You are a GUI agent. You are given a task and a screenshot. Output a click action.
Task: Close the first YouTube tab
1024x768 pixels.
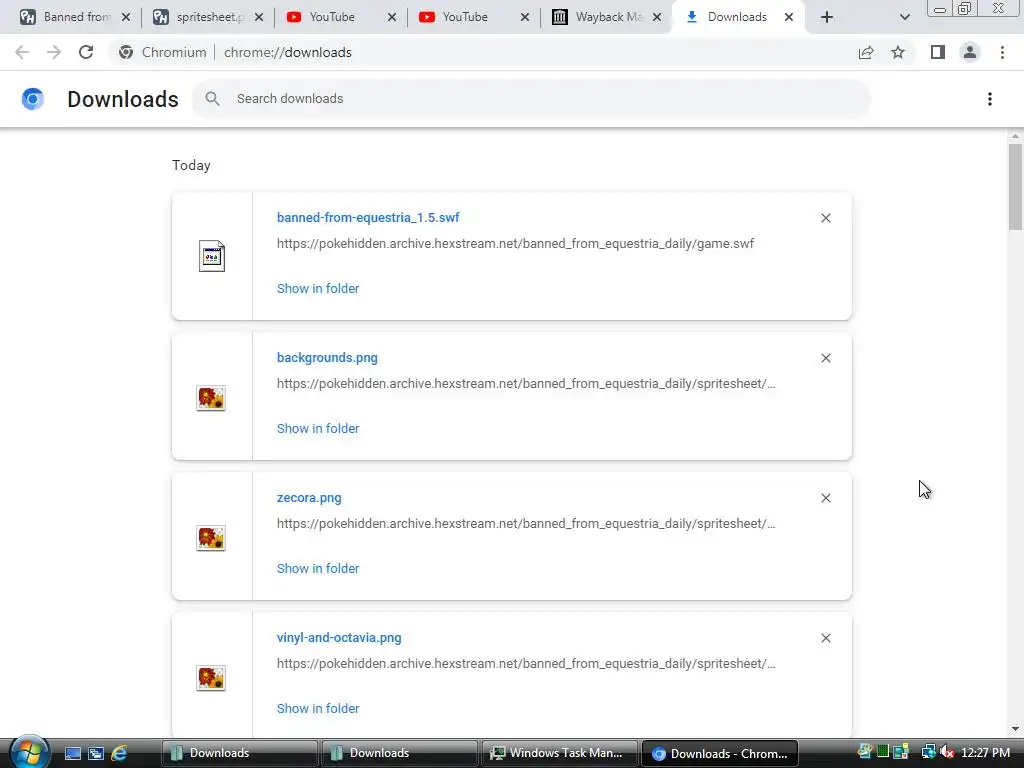[392, 17]
